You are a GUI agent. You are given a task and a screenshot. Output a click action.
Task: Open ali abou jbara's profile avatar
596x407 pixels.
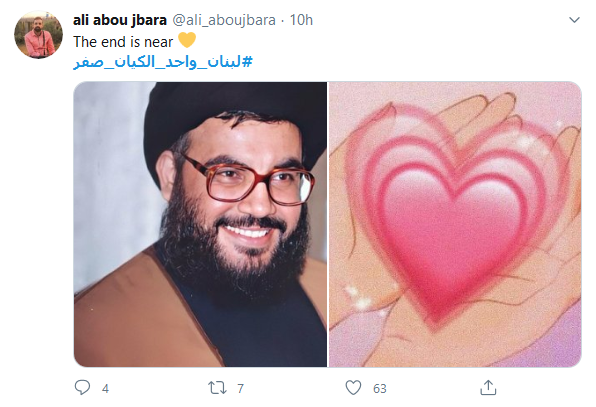tap(38, 35)
